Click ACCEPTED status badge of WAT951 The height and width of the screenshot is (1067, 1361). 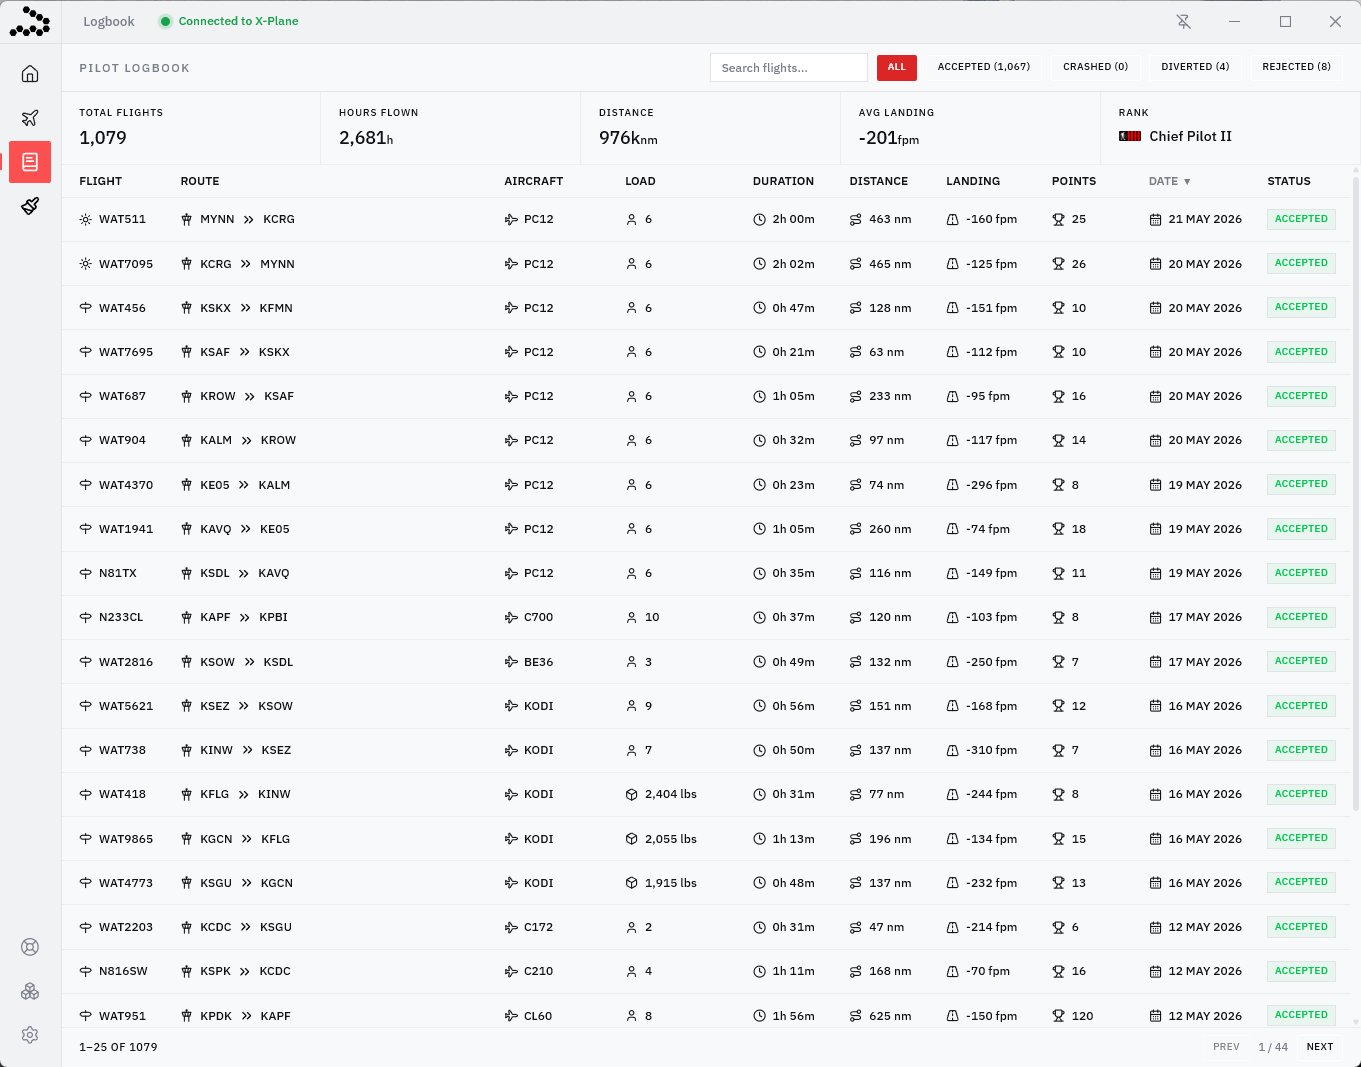[1301, 1015]
